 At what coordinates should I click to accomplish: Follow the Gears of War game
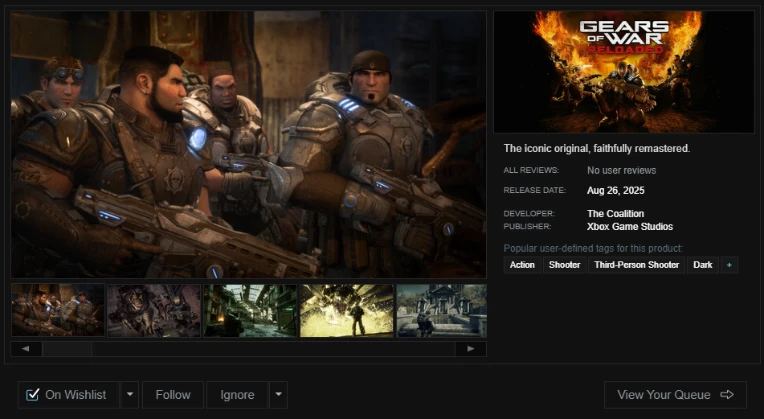pyautogui.click(x=173, y=395)
